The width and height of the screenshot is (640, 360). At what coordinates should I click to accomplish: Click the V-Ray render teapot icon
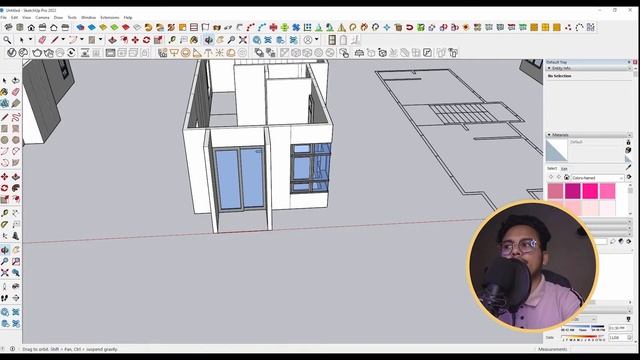37,53
